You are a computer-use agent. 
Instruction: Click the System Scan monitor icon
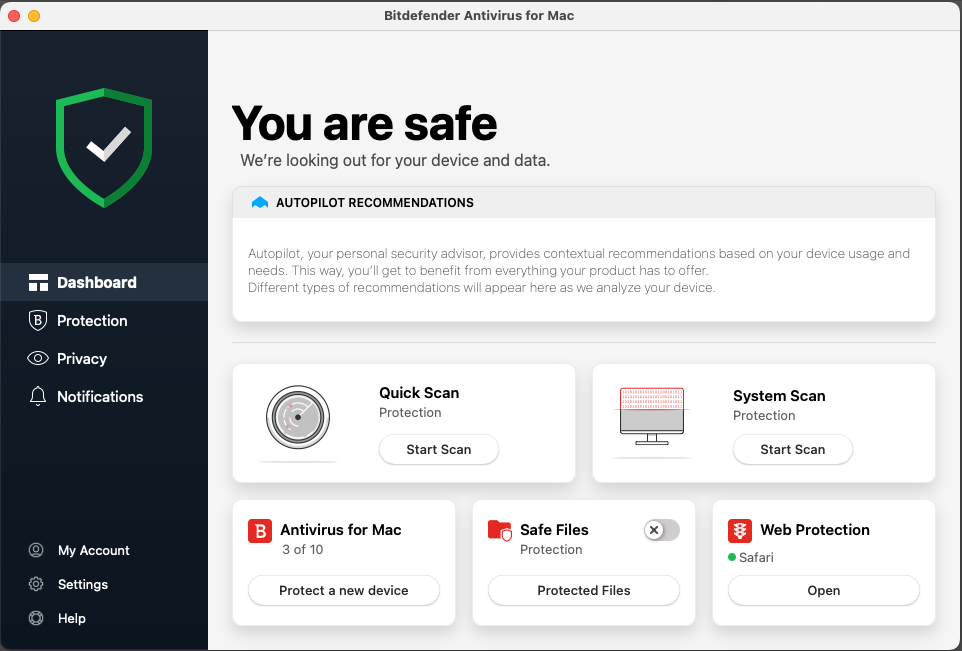tap(651, 417)
